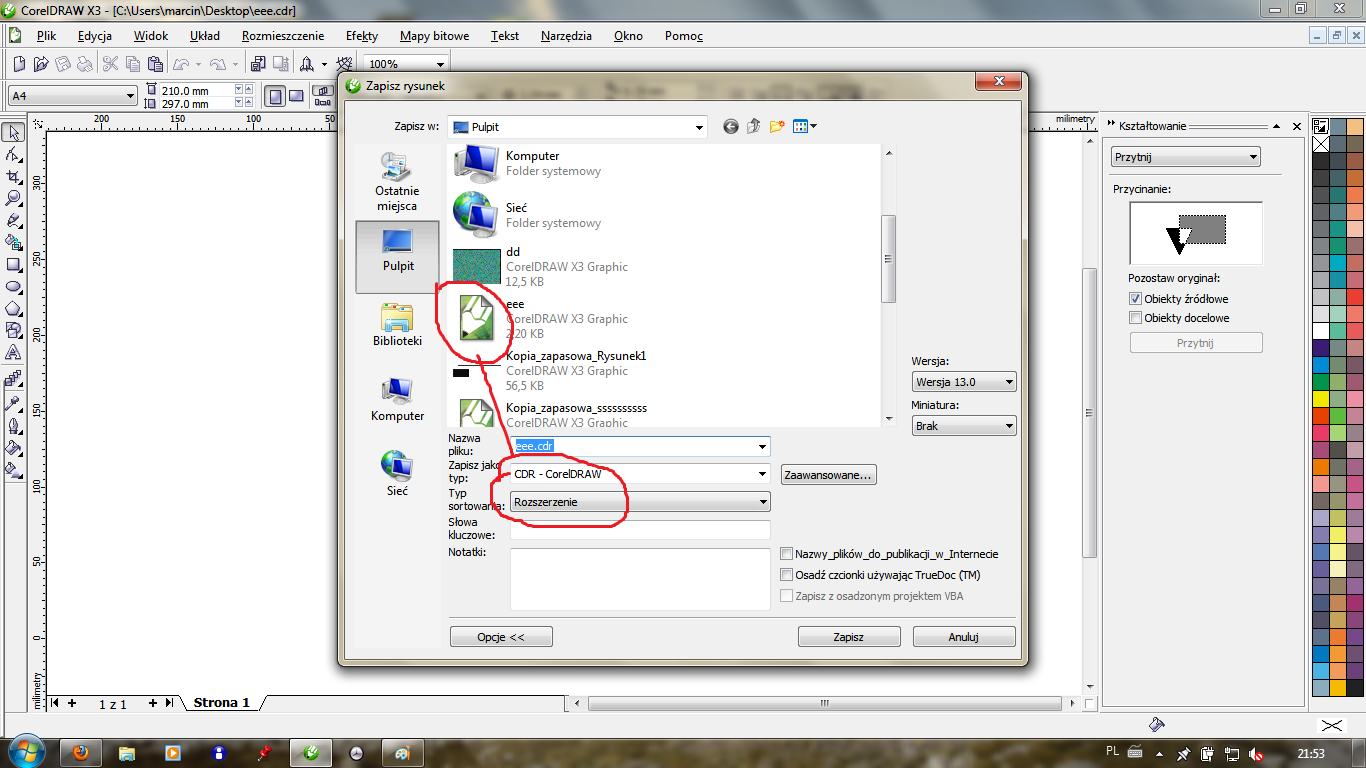This screenshot has height=768, width=1366.
Task: Open Biblioteki in the places sidebar
Action: tap(397, 324)
